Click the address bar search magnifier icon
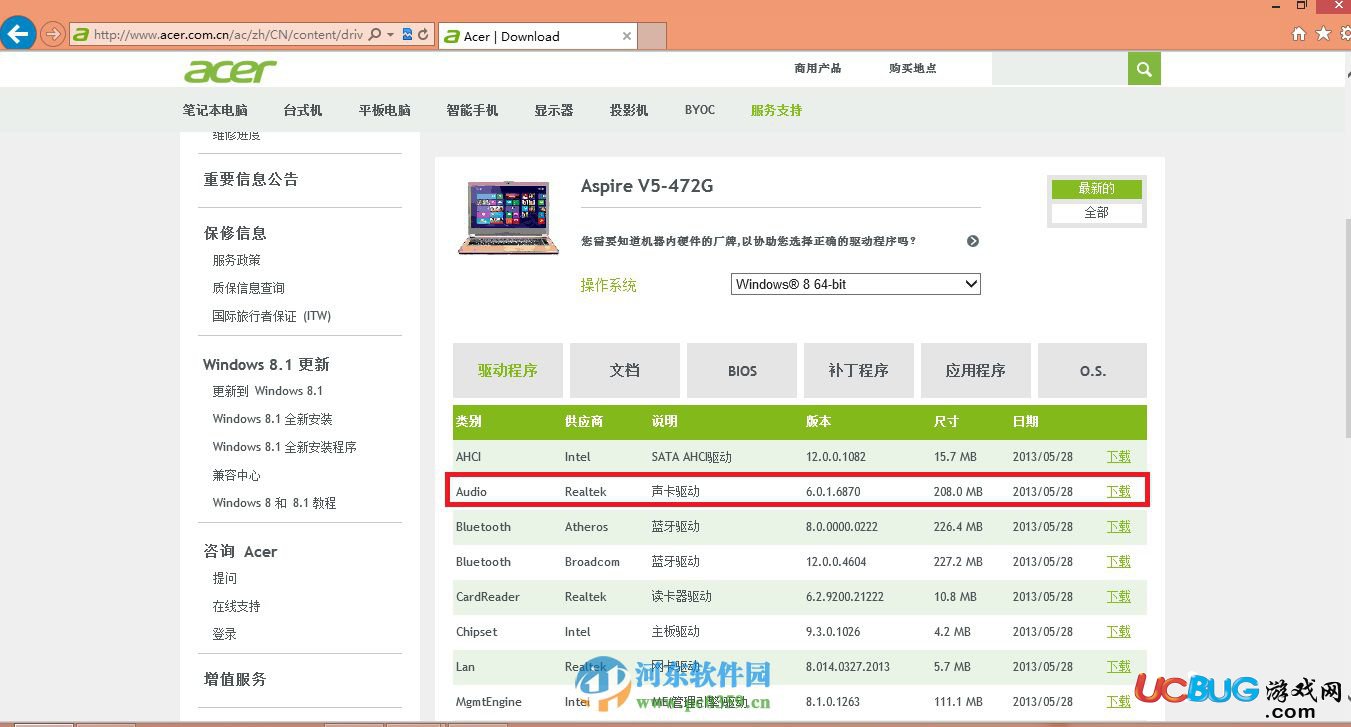 (x=375, y=35)
